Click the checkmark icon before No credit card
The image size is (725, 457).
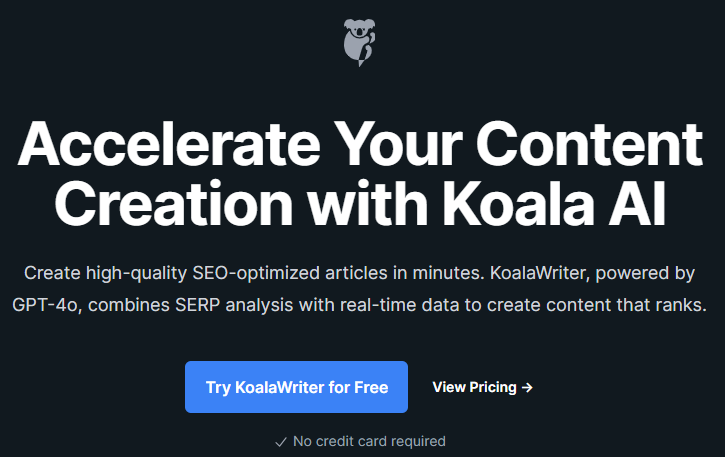(281, 442)
